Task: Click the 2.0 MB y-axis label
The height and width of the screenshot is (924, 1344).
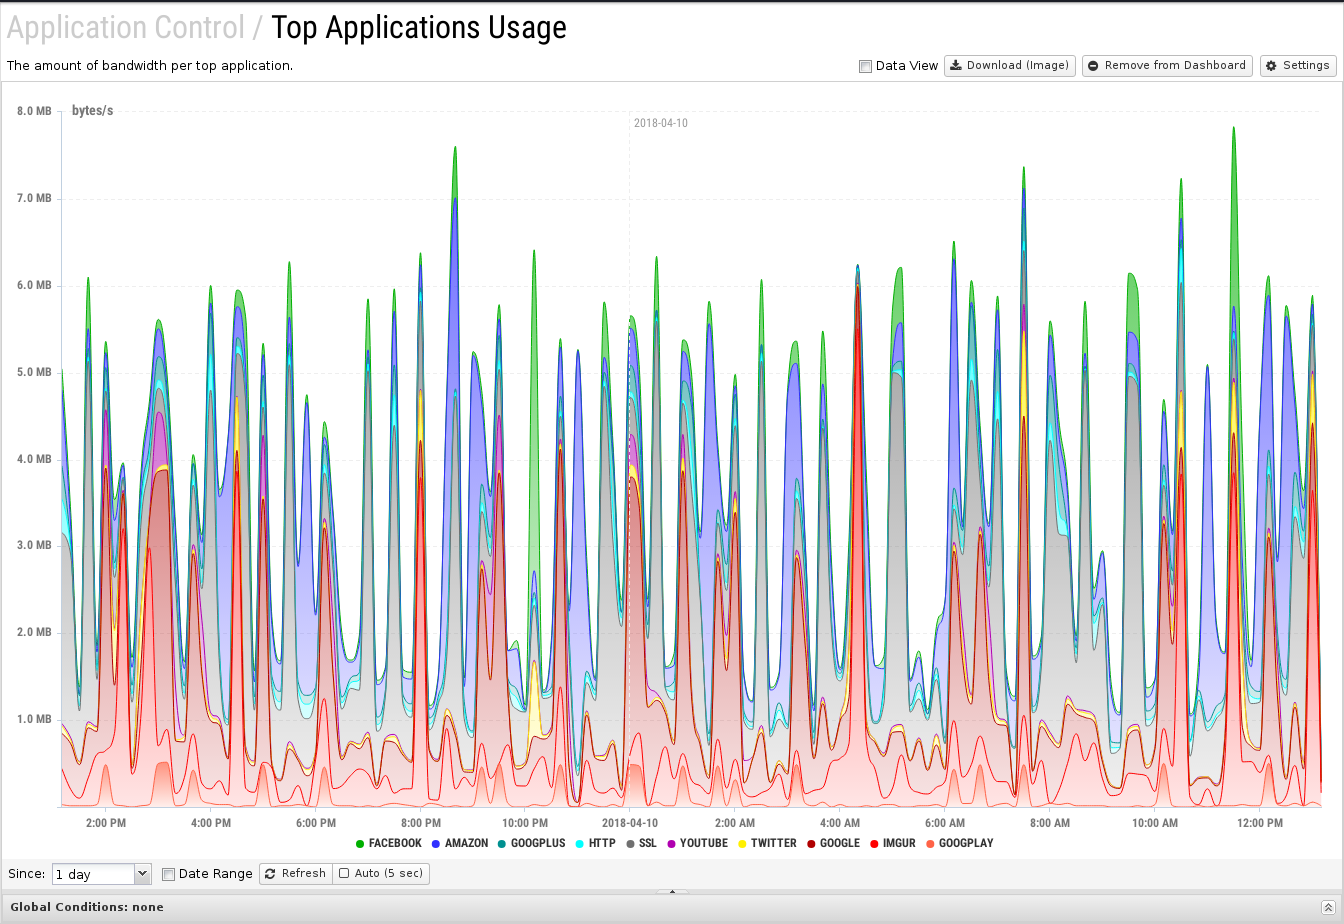Action: pyautogui.click(x=34, y=632)
